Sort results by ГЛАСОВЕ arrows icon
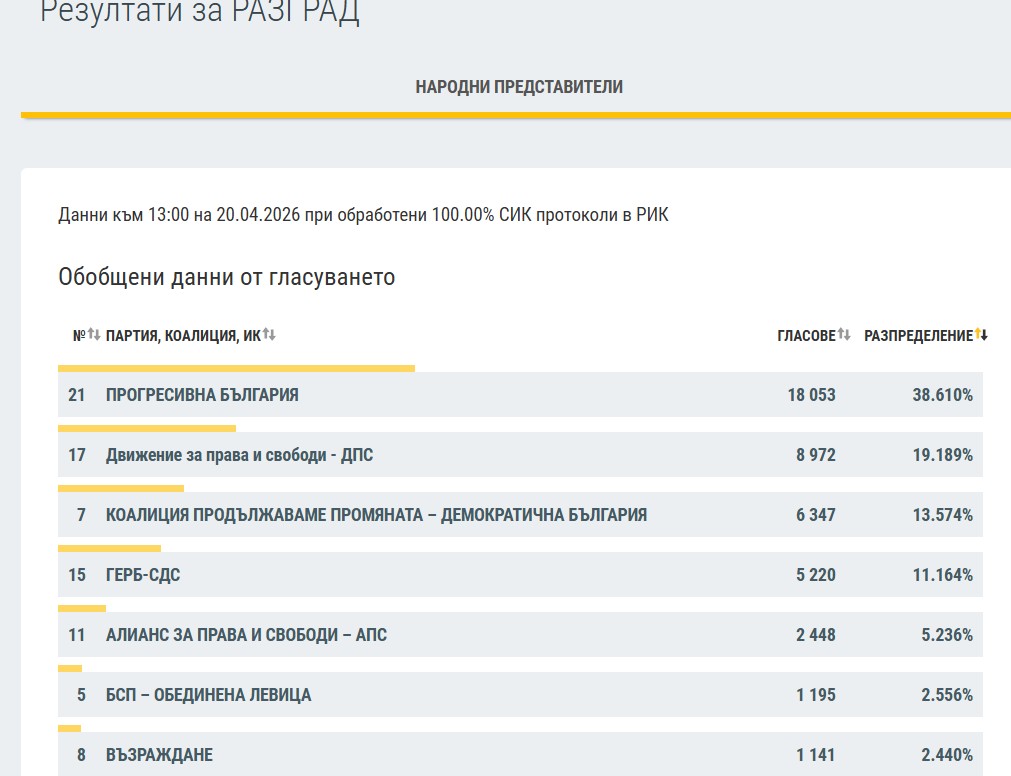The width and height of the screenshot is (1011, 776). (x=844, y=335)
